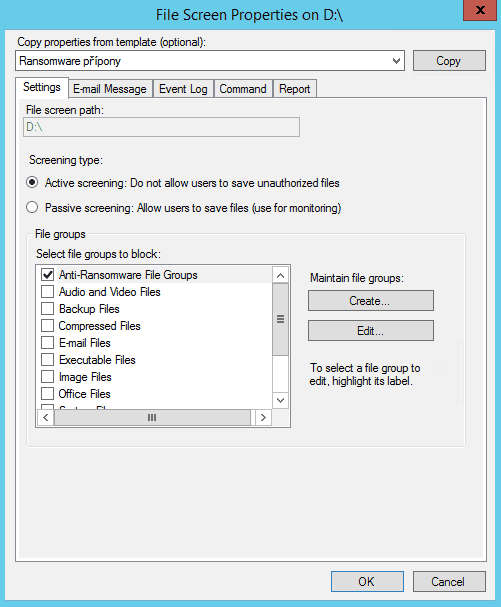This screenshot has height=607, width=501.
Task: Enable the Executable Files checkbox
Action: 48,360
